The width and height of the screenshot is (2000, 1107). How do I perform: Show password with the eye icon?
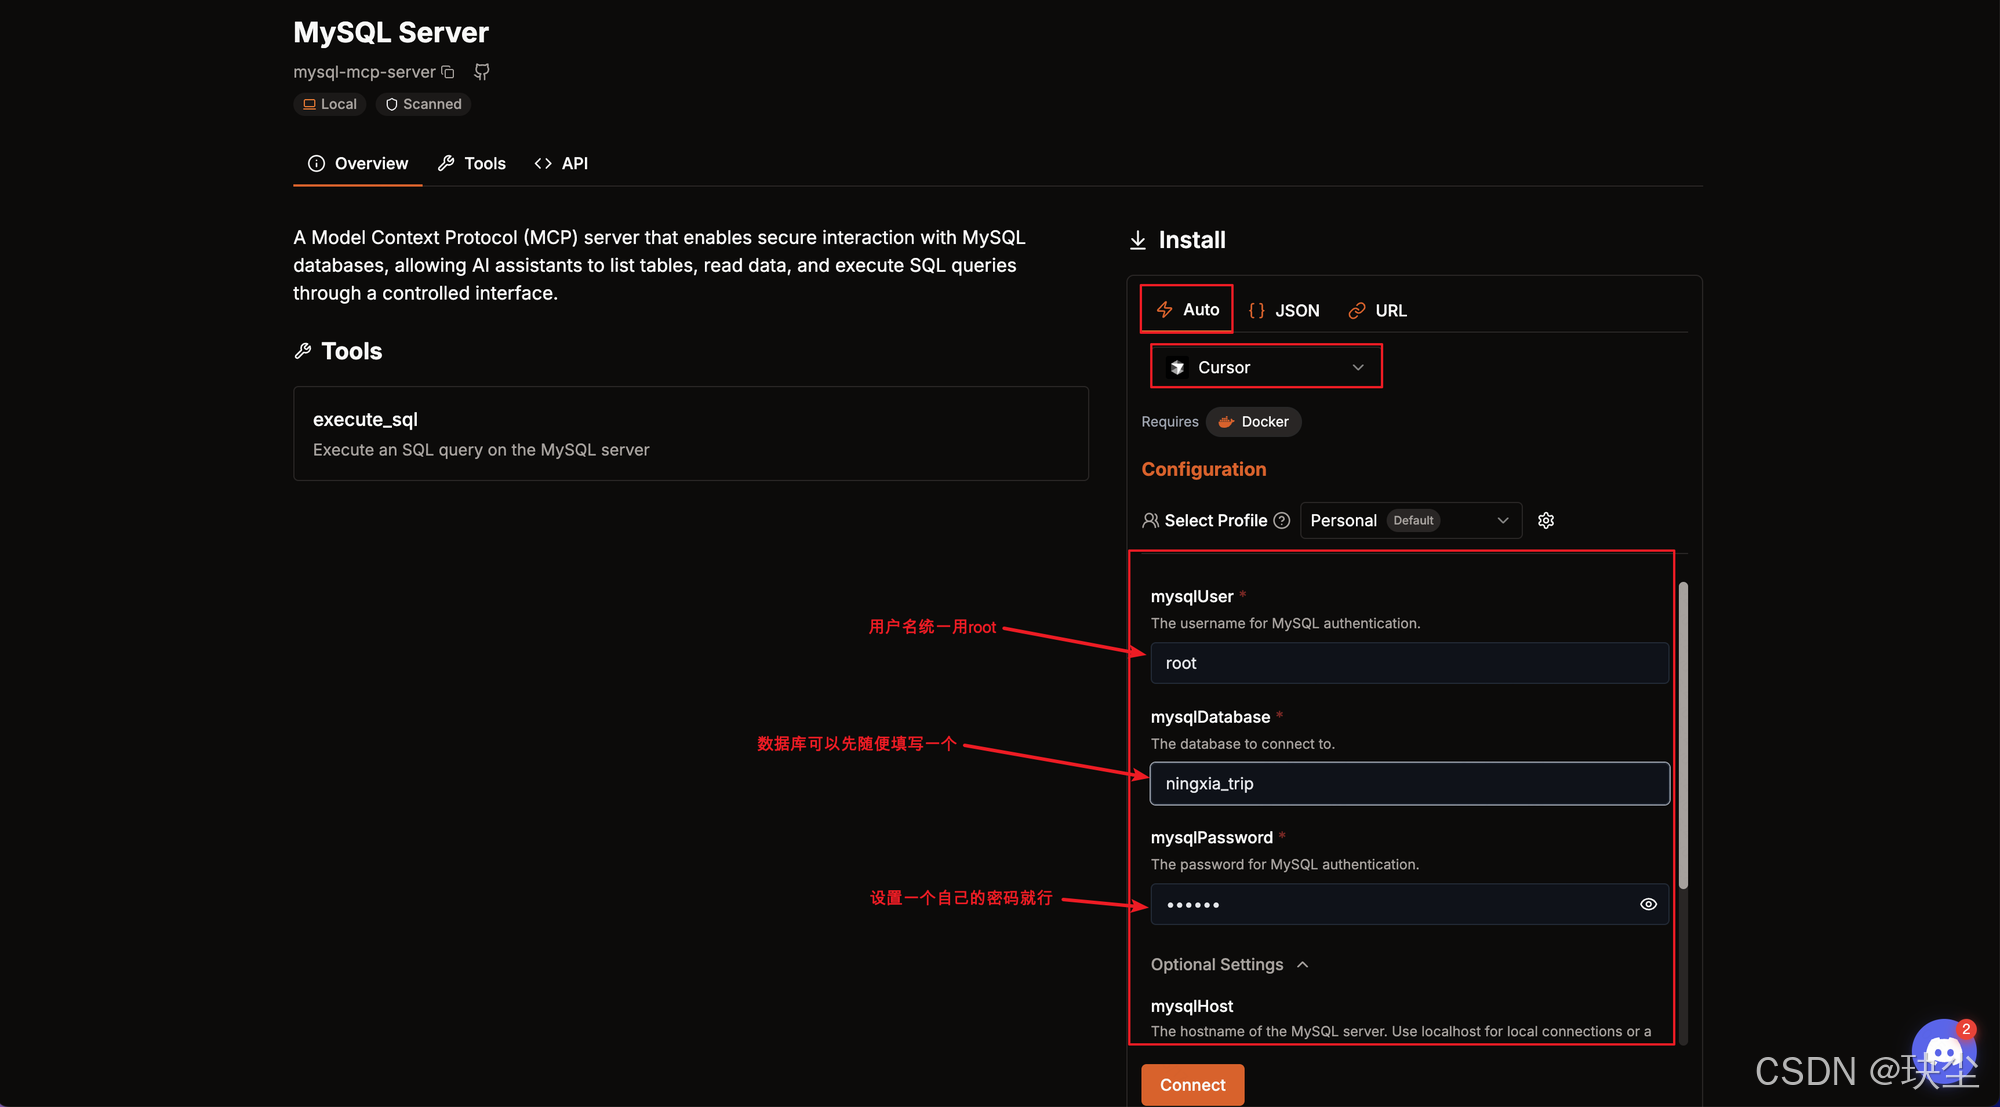tap(1648, 904)
